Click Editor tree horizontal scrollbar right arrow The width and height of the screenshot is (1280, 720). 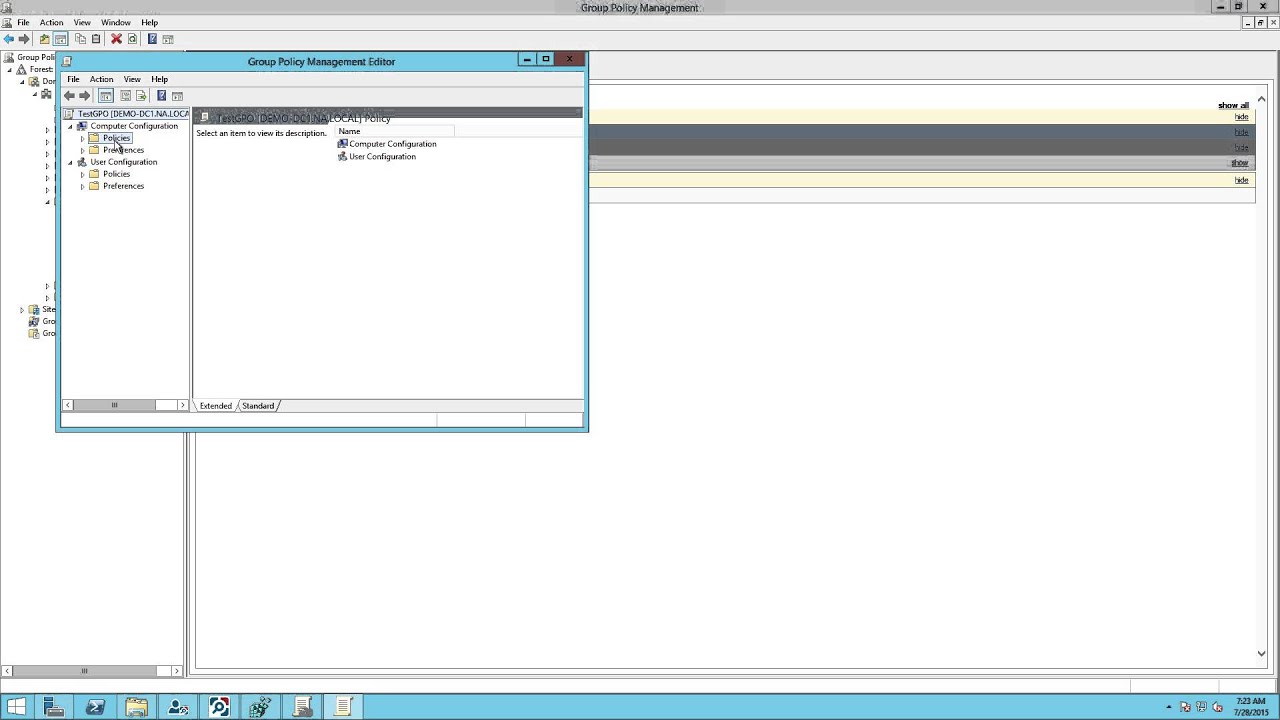182,405
